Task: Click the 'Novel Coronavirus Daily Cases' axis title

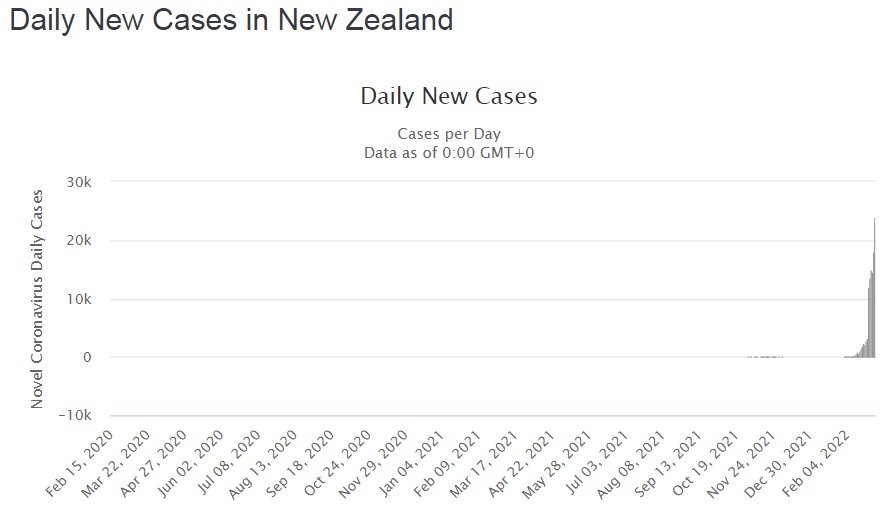Action: 37,299
